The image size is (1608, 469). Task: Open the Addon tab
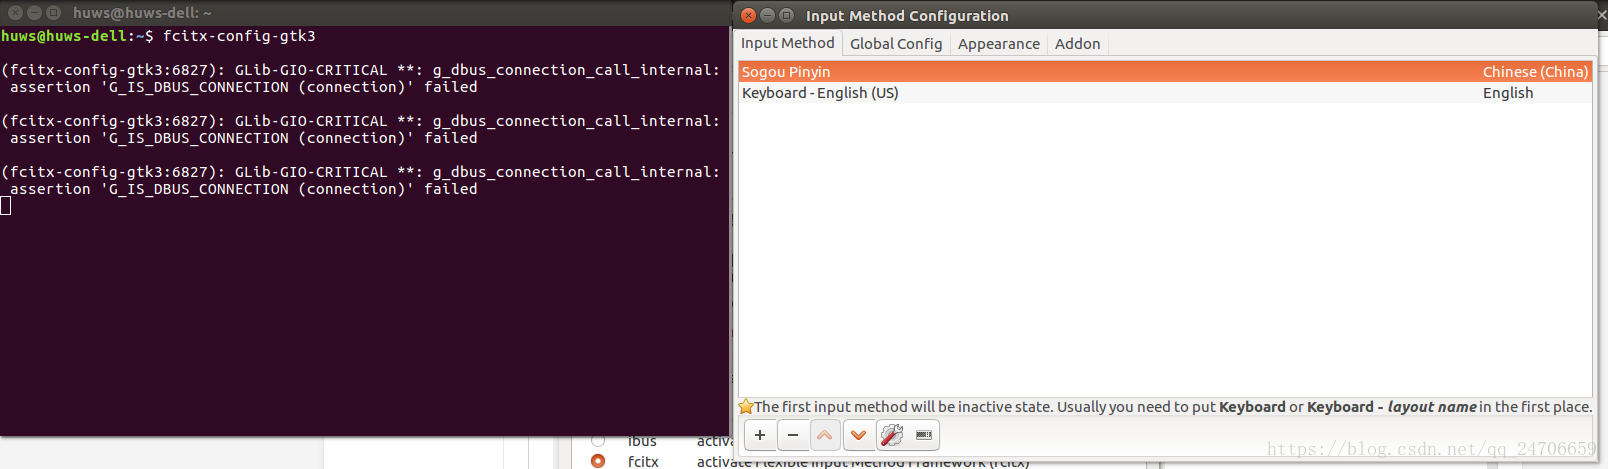coord(1077,44)
